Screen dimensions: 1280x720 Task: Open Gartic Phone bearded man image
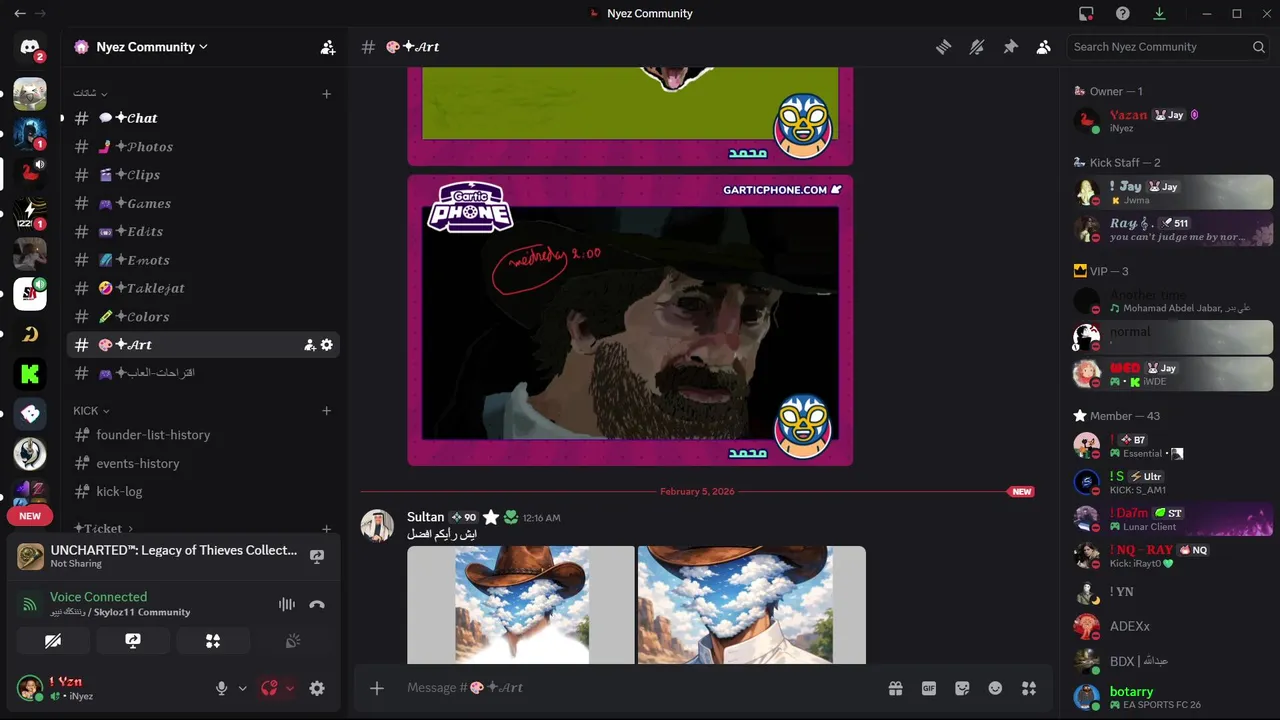click(x=630, y=320)
